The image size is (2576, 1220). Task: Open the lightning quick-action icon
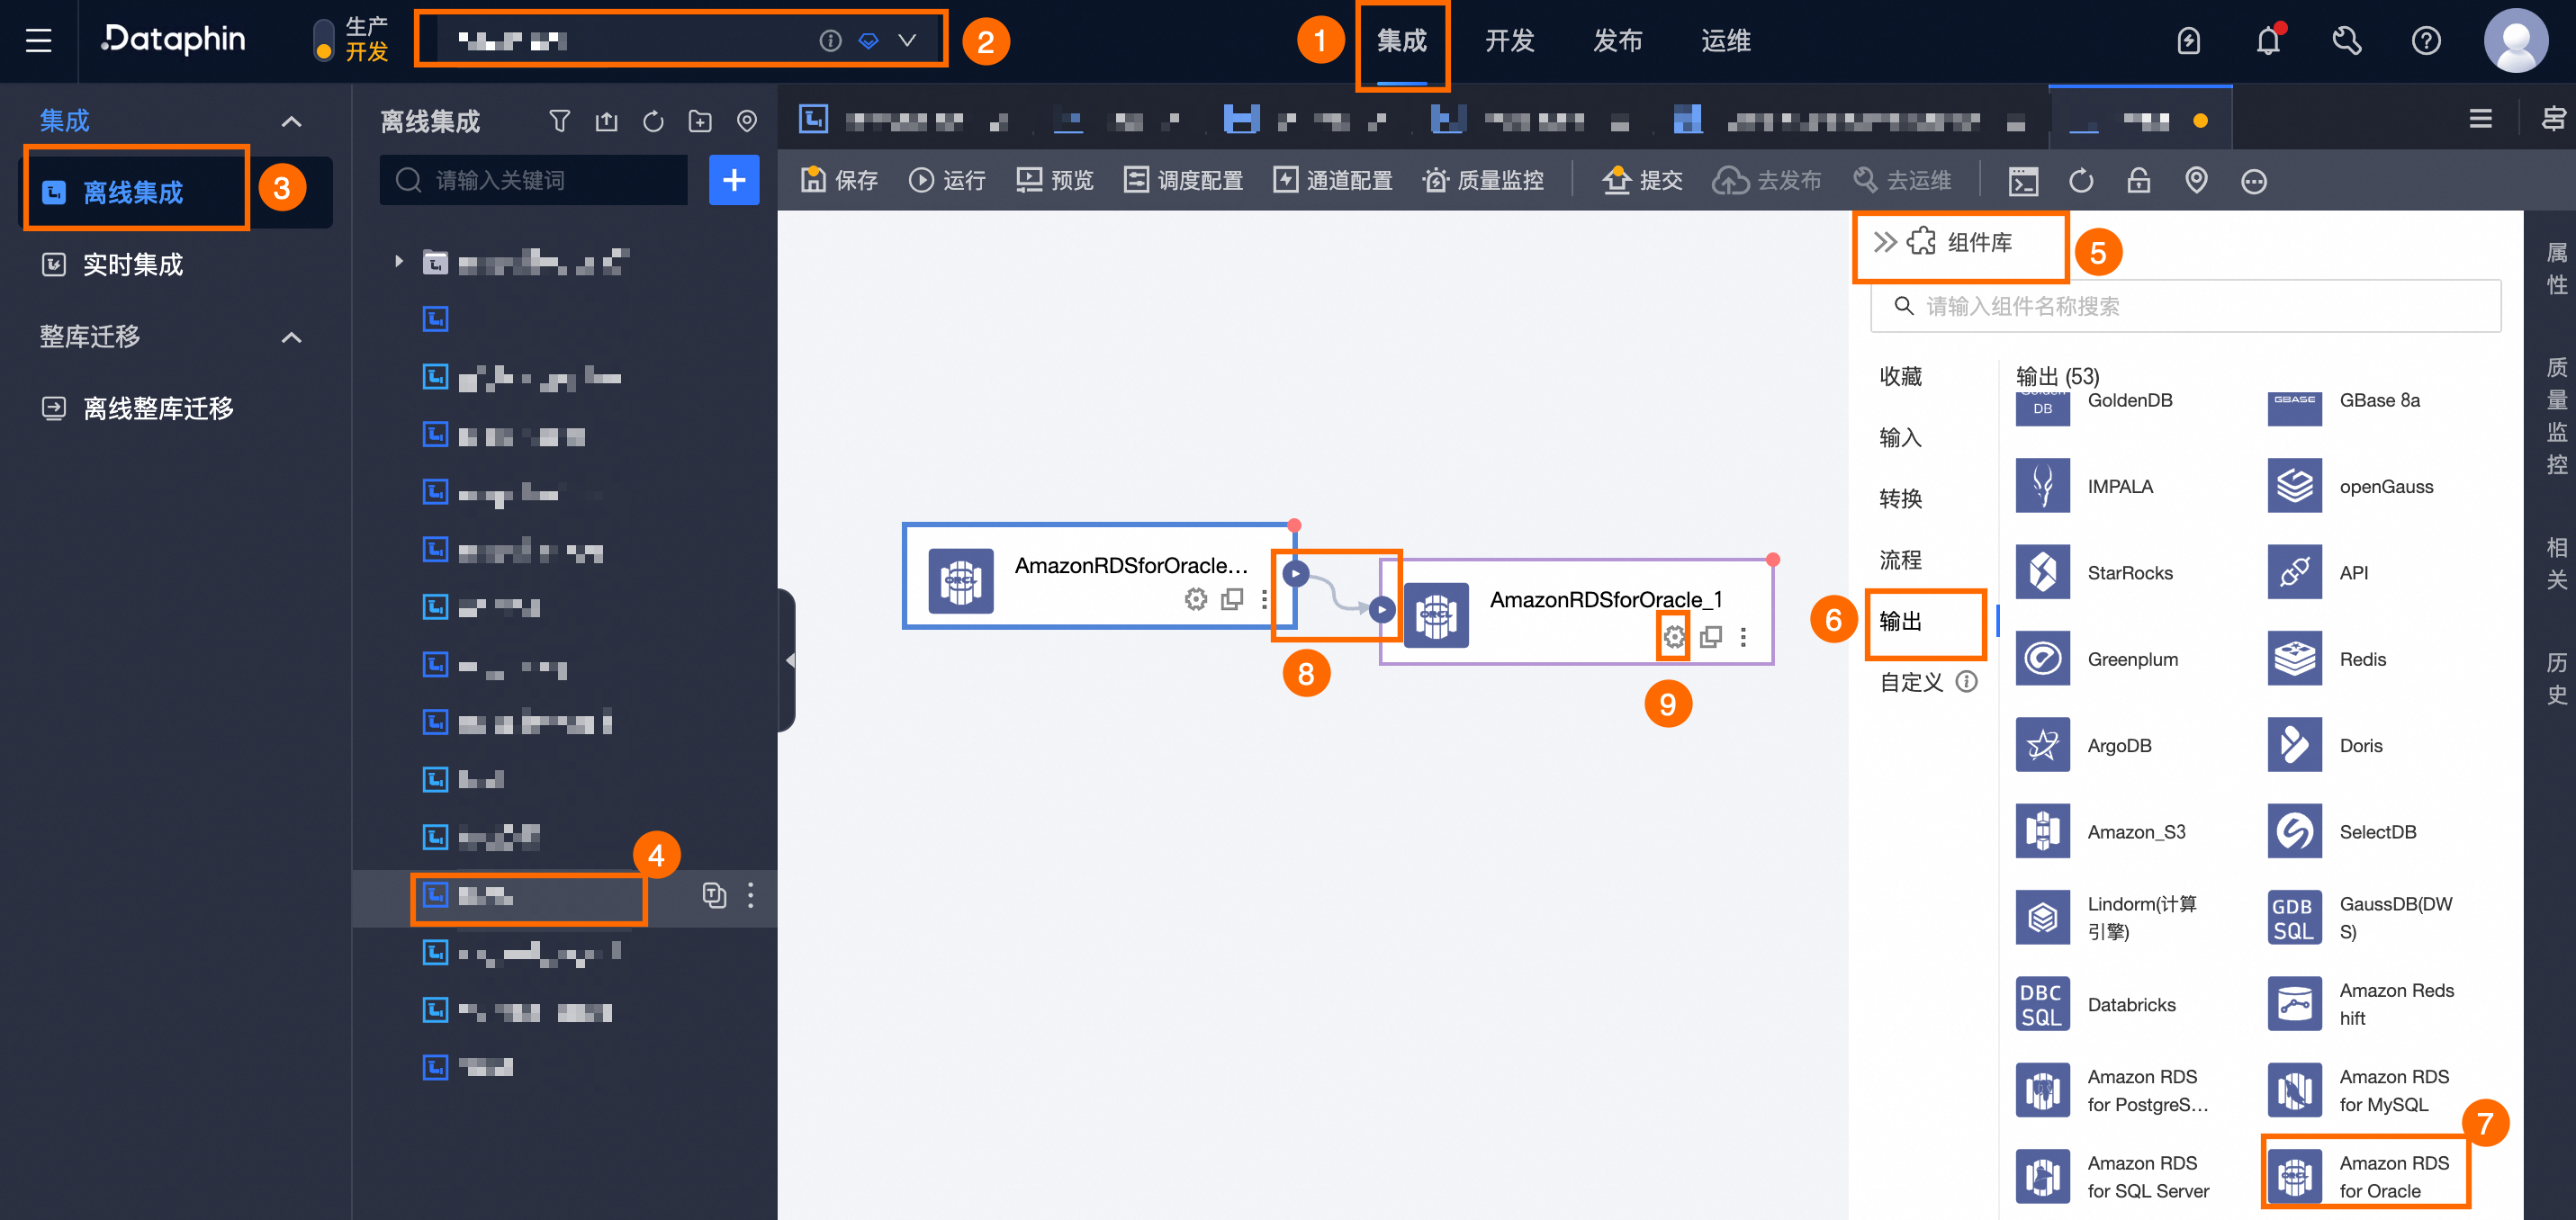tap(2189, 41)
